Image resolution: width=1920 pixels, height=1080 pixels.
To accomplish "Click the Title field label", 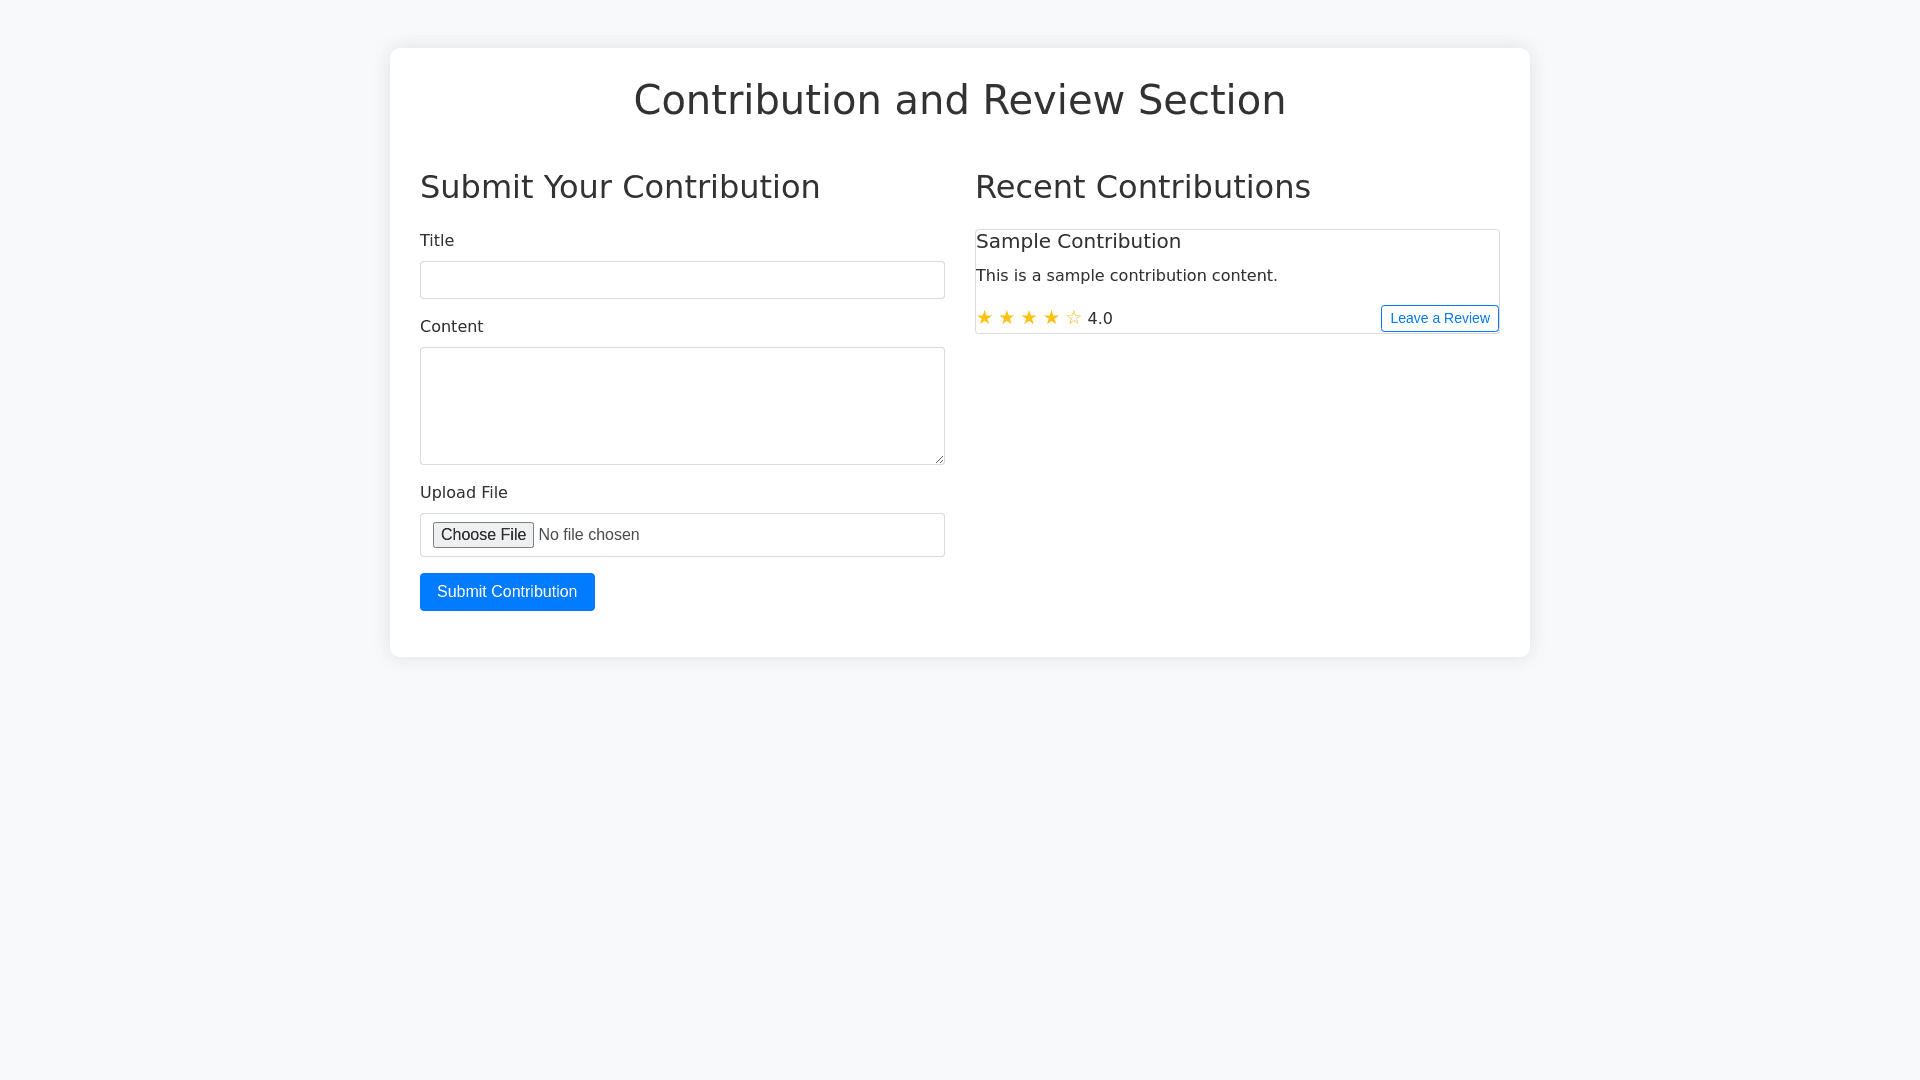I will [x=437, y=241].
